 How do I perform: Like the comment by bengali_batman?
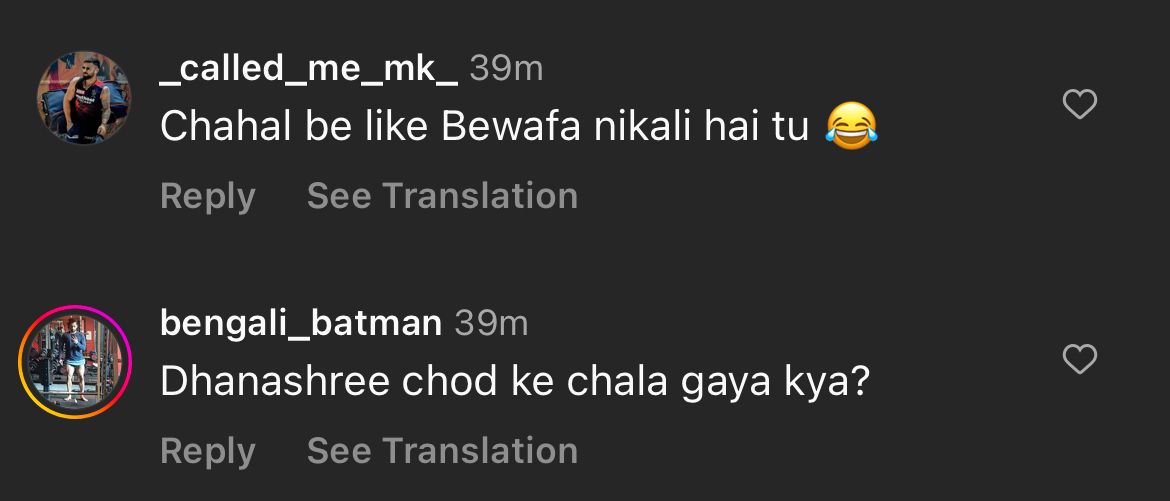click(x=1079, y=359)
